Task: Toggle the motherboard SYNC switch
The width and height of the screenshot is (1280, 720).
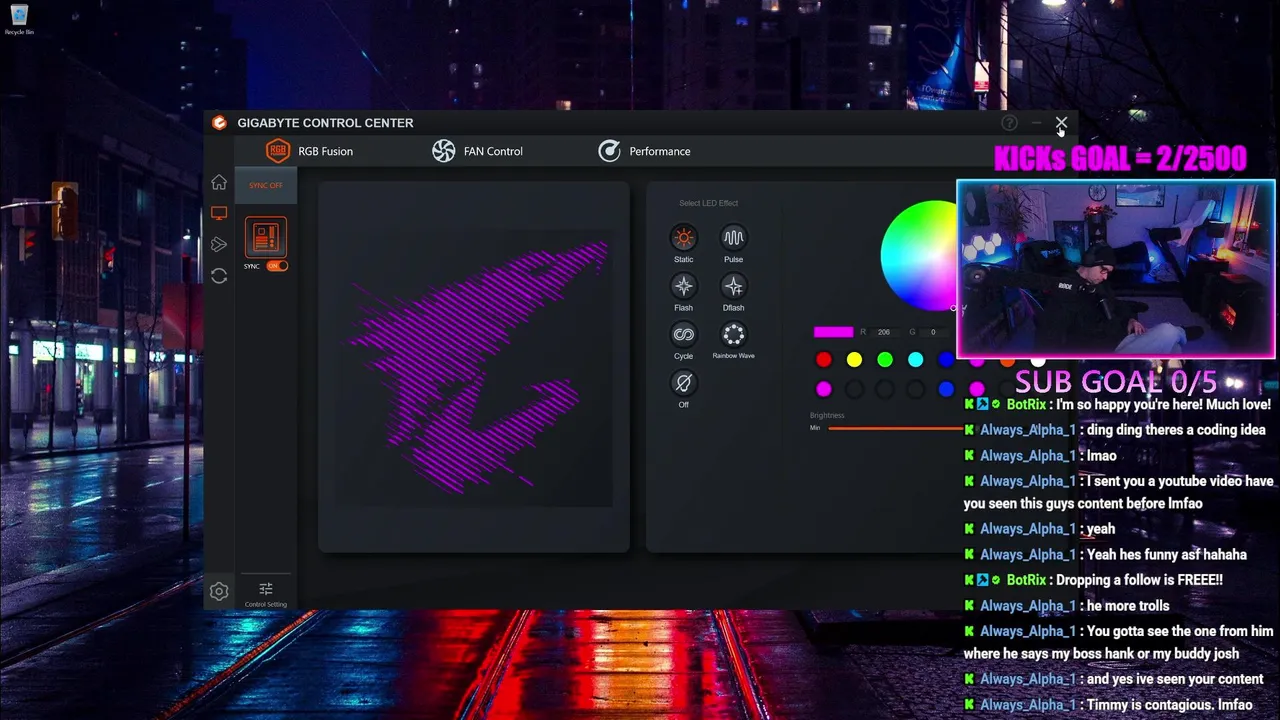Action: pos(277,266)
